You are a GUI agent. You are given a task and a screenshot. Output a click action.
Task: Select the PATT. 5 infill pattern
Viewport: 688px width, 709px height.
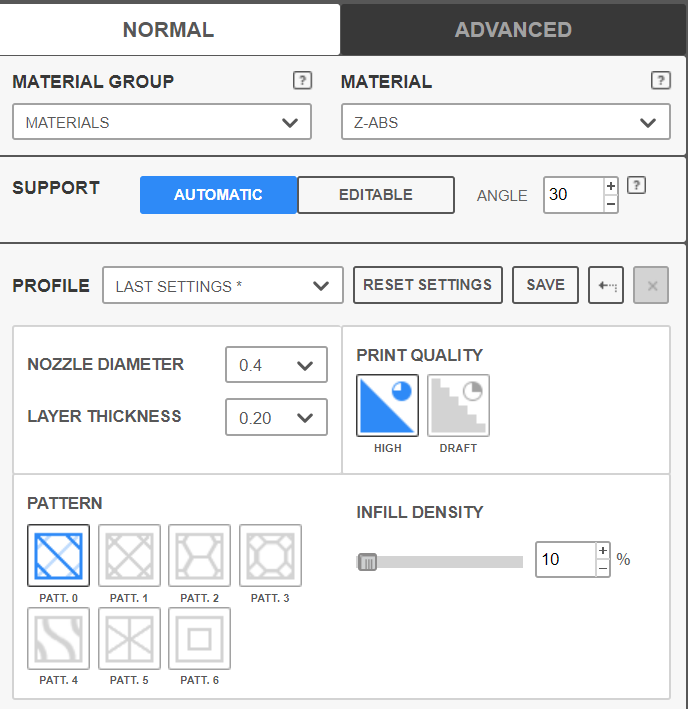[x=129, y=638]
